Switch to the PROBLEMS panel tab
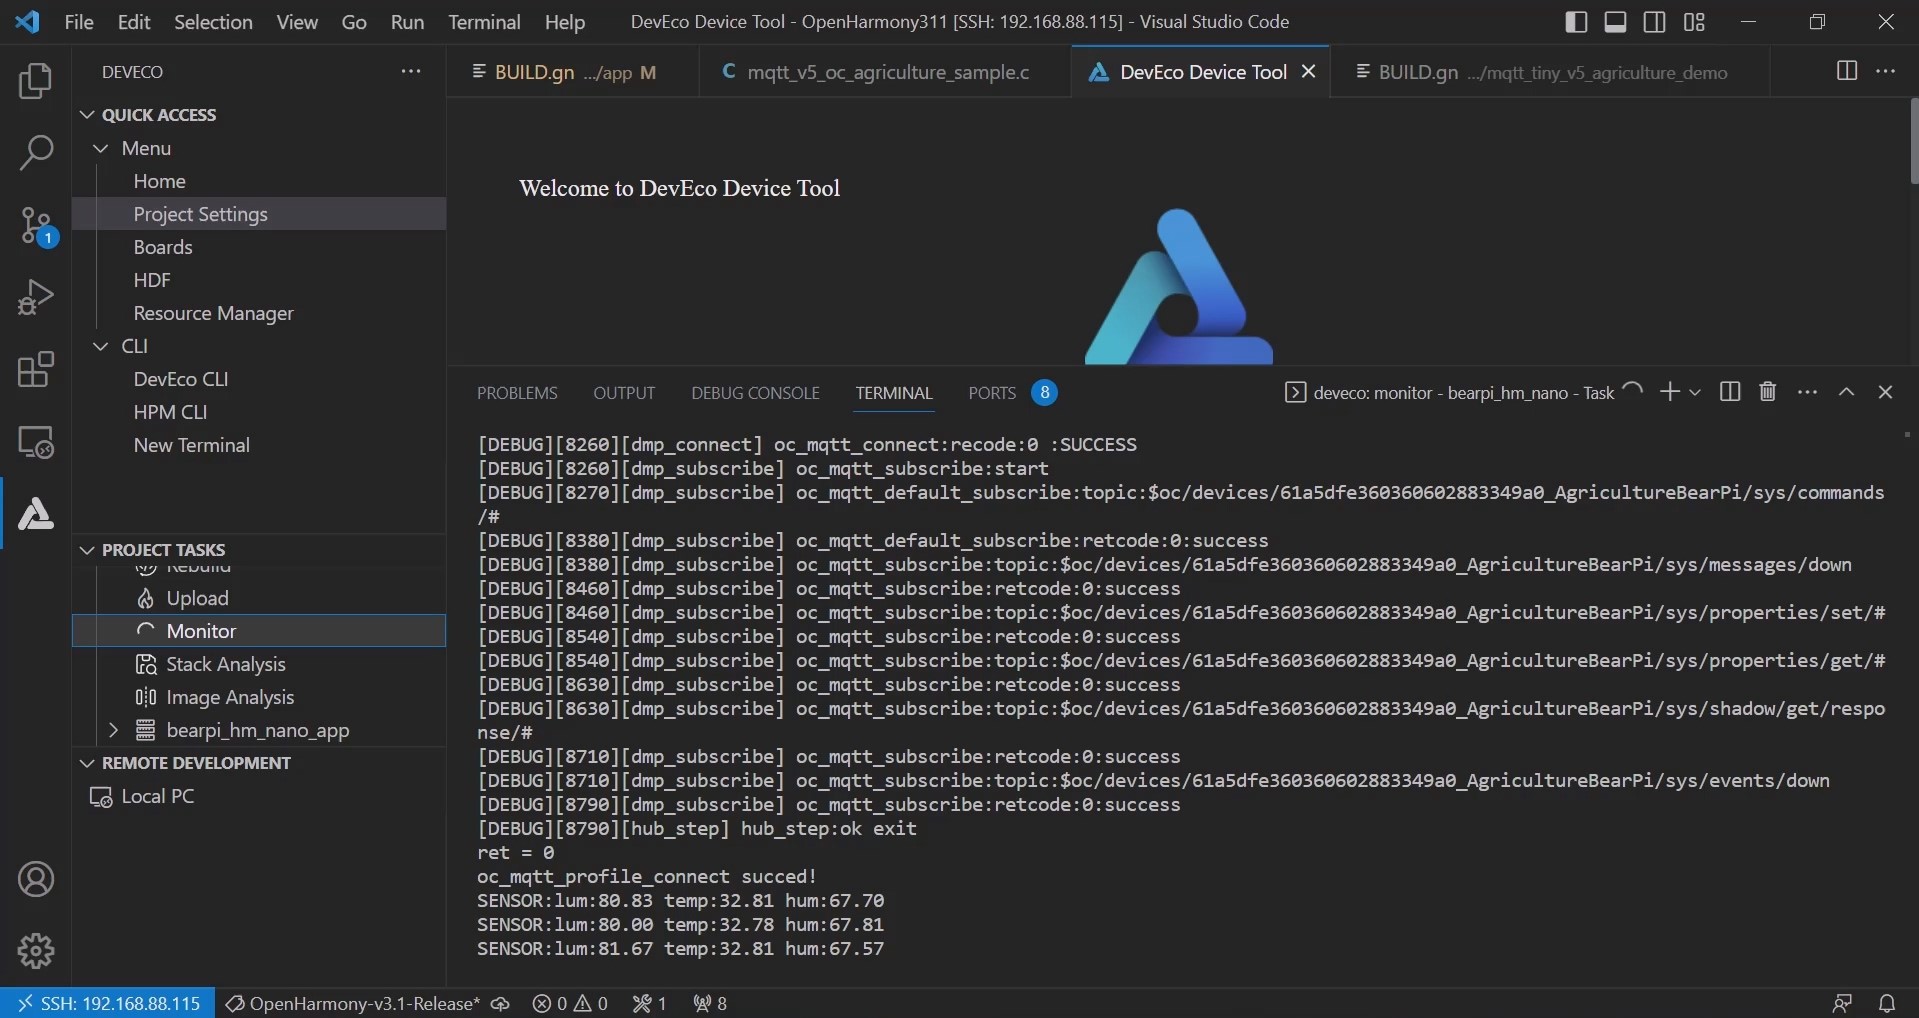The height and width of the screenshot is (1018, 1919). coord(517,393)
